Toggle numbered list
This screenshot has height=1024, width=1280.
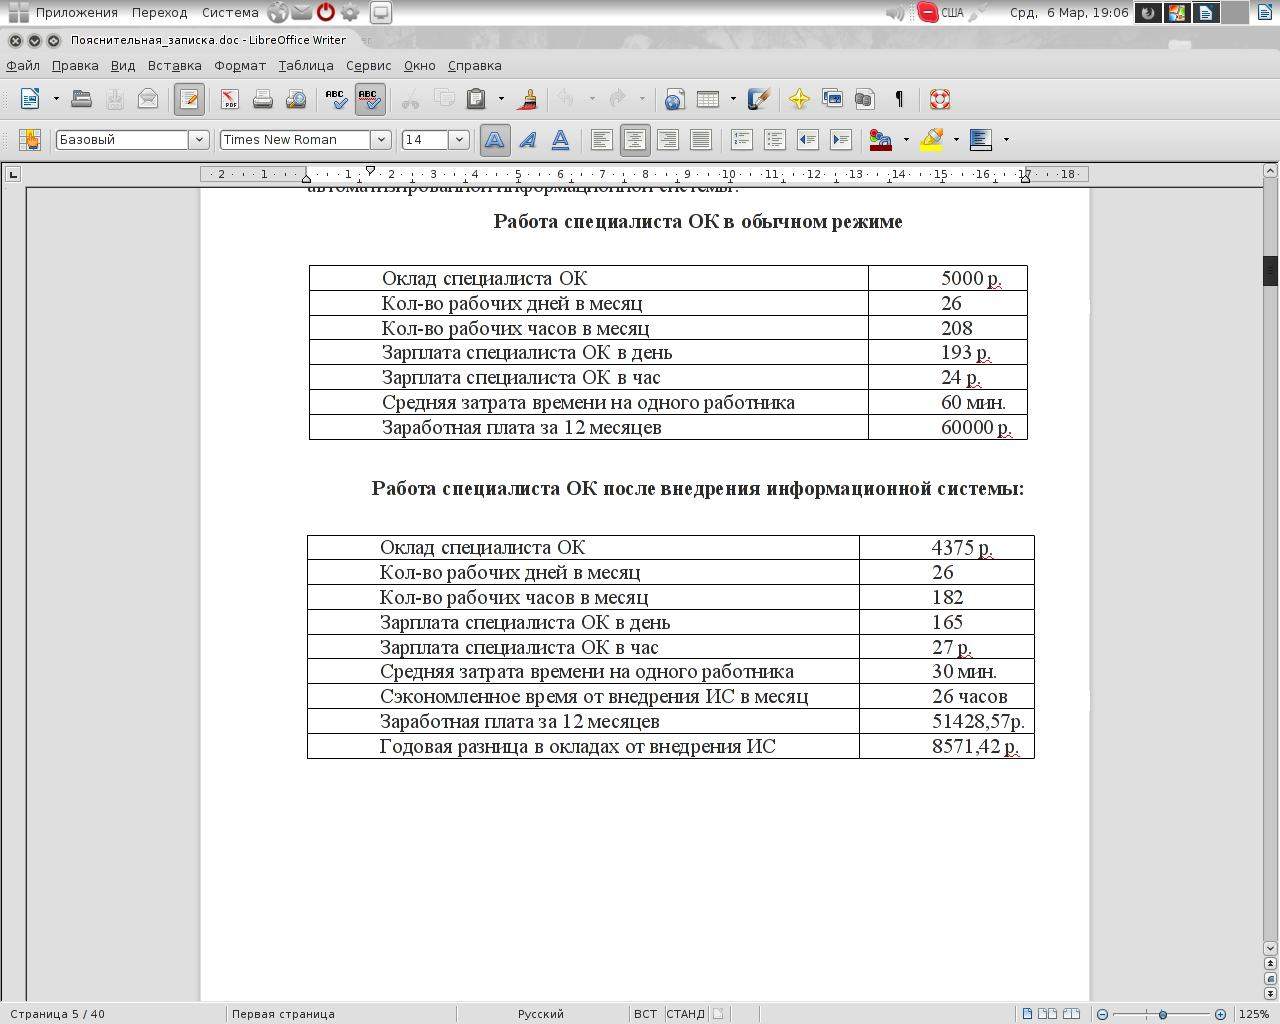click(741, 140)
